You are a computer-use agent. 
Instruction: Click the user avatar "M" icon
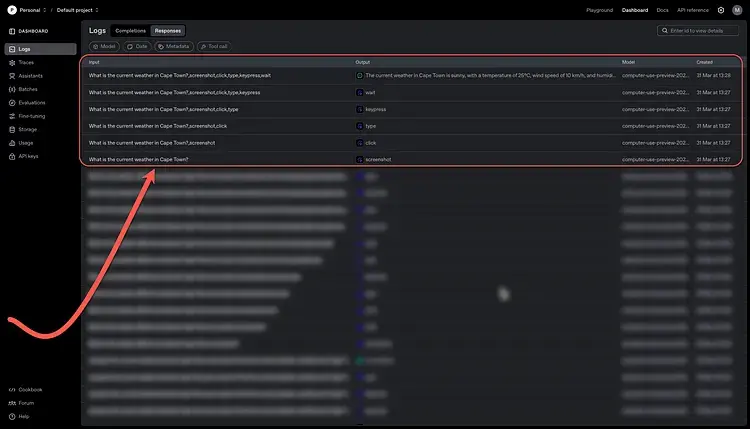click(x=738, y=10)
